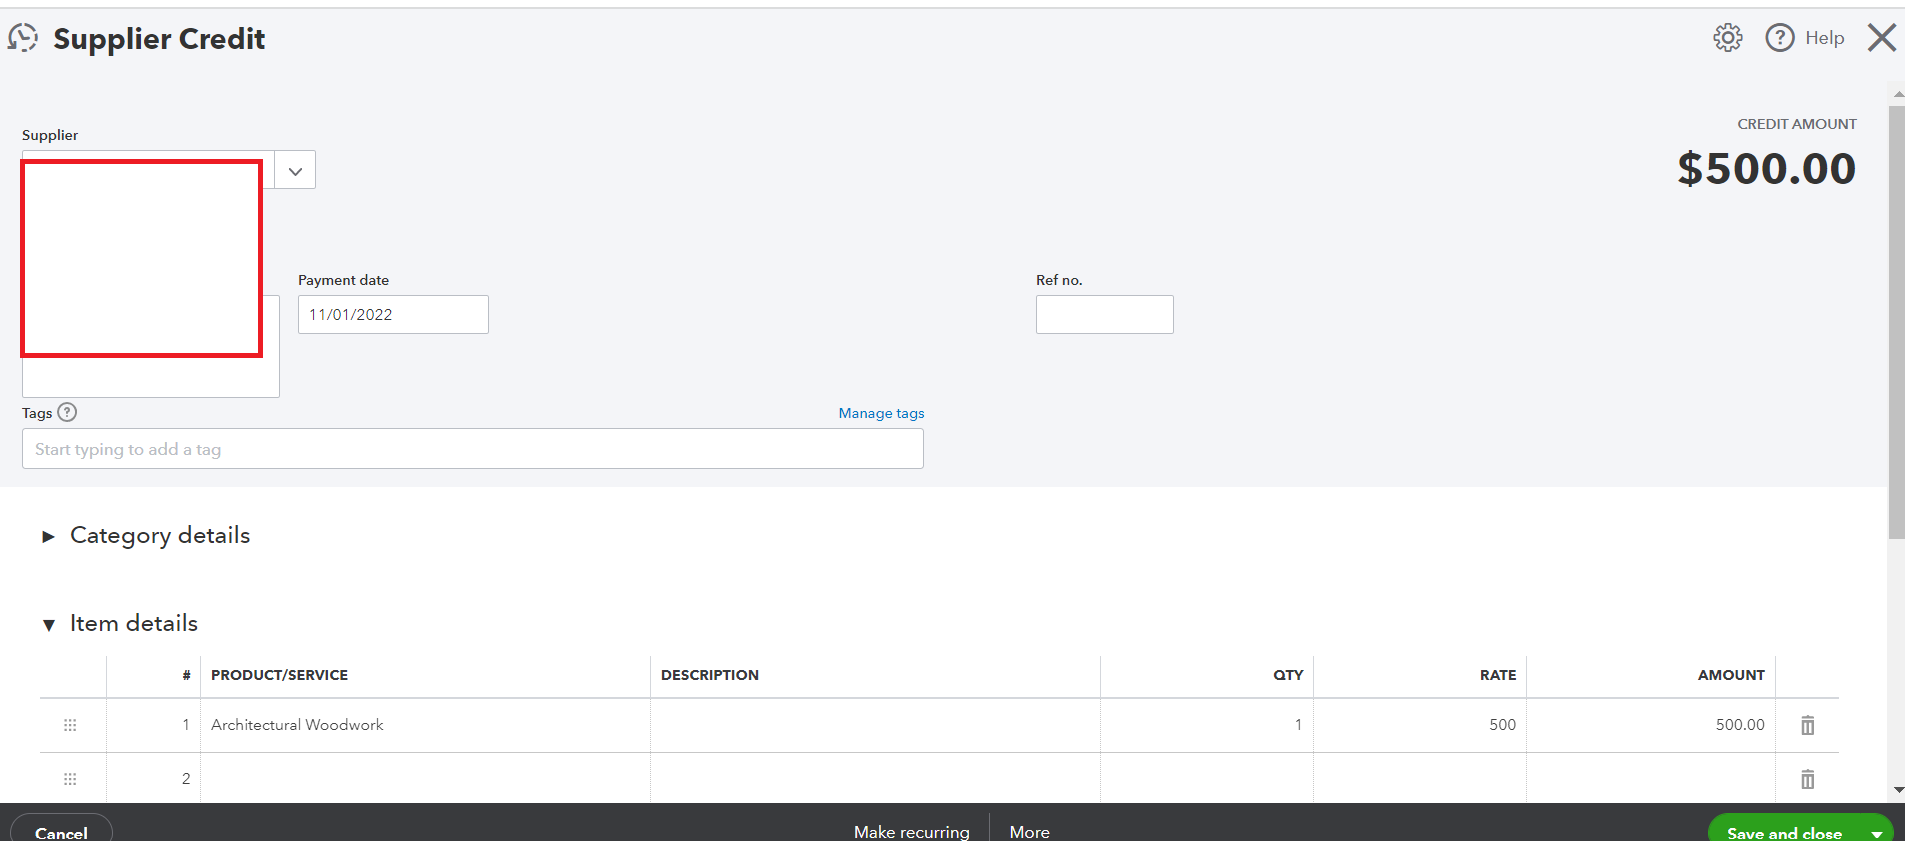Click the Tags input field
This screenshot has height=841, width=1905.
click(473, 449)
